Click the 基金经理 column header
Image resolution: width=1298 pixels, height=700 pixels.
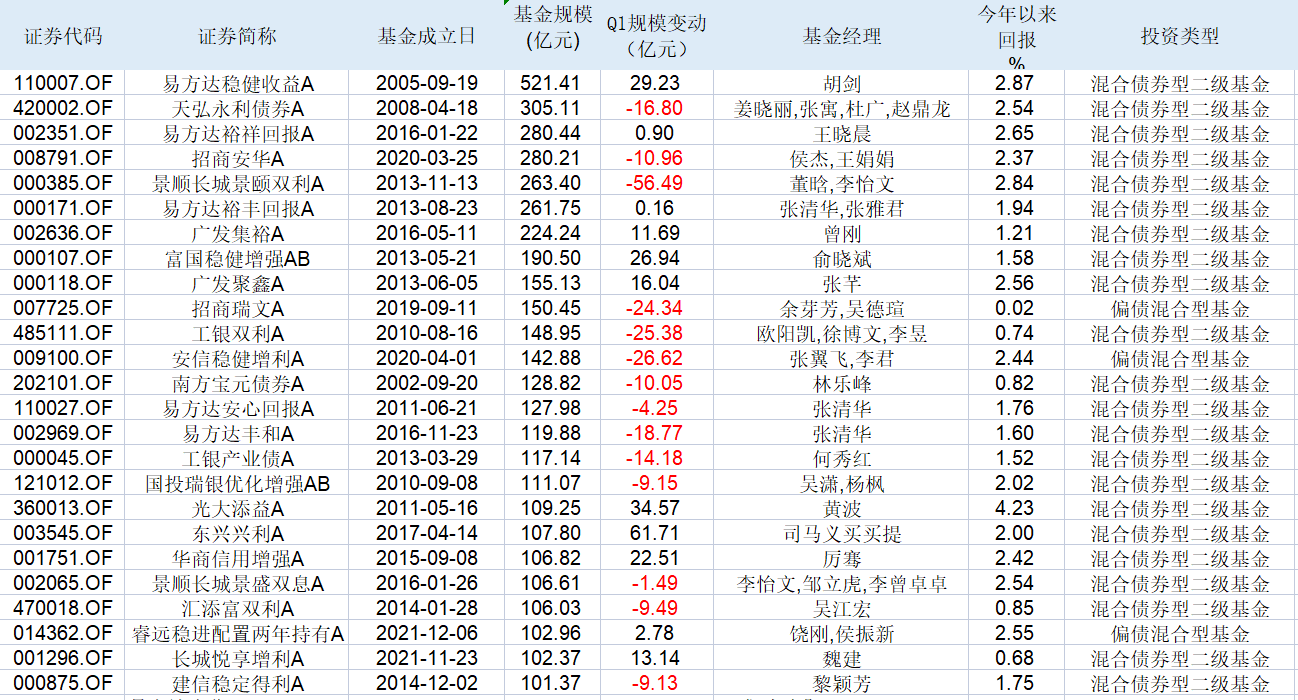[842, 36]
